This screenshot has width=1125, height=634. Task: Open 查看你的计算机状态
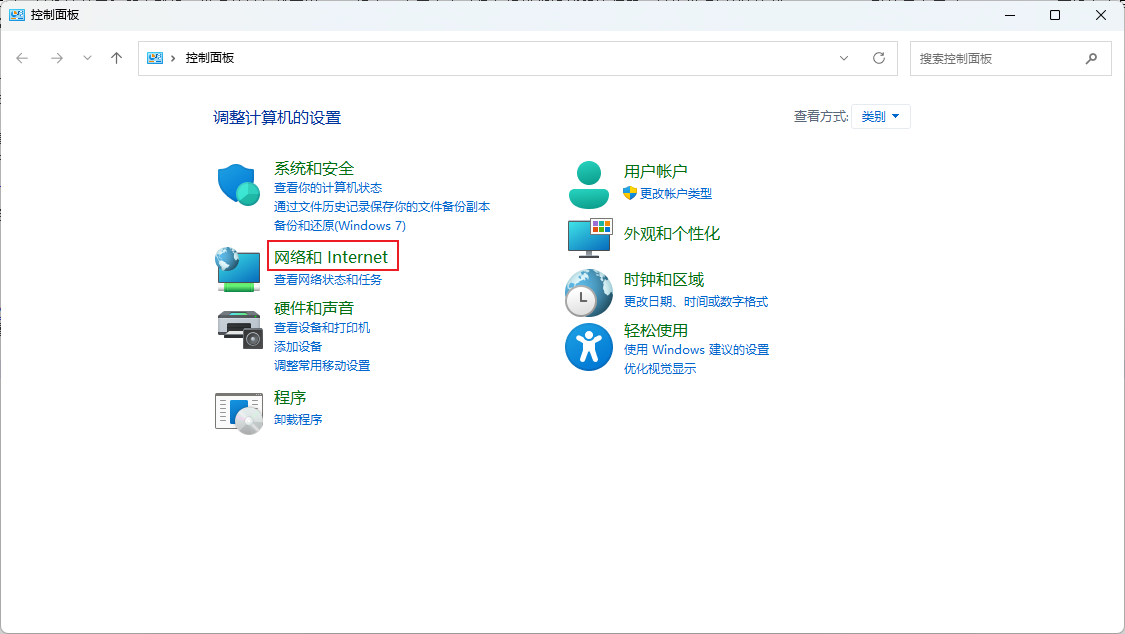coord(327,187)
